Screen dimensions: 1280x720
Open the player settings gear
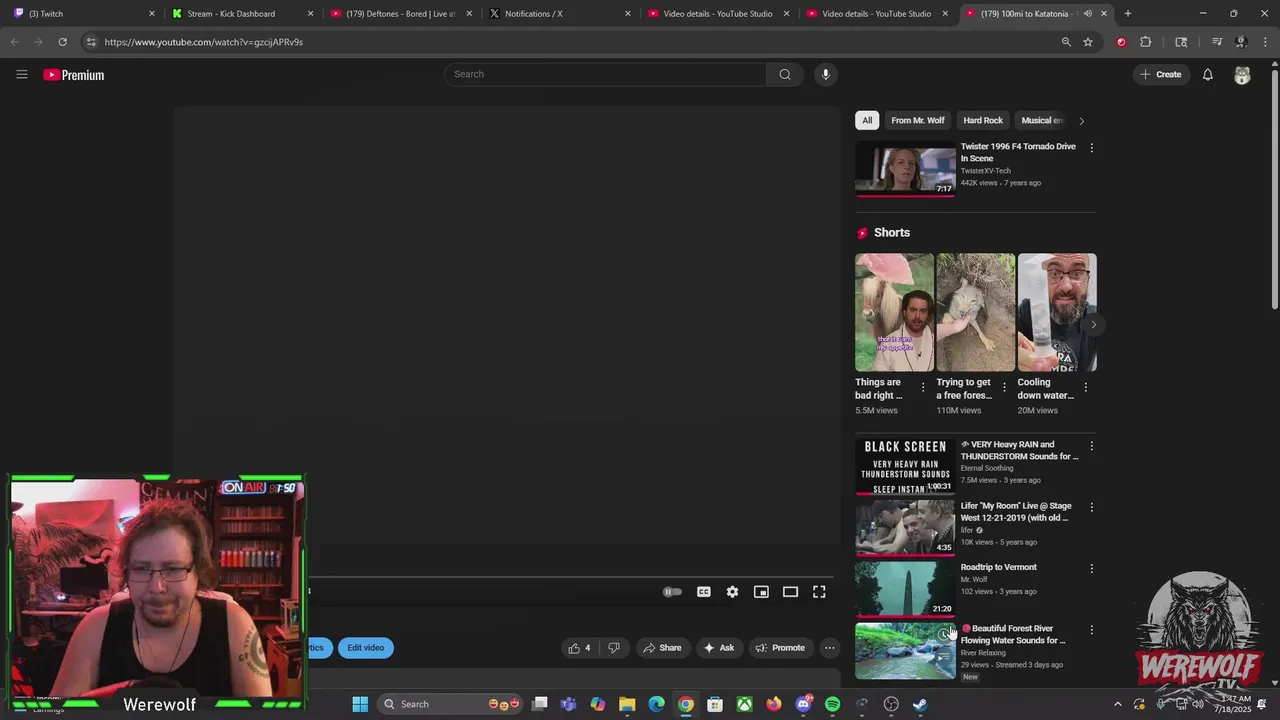click(732, 592)
